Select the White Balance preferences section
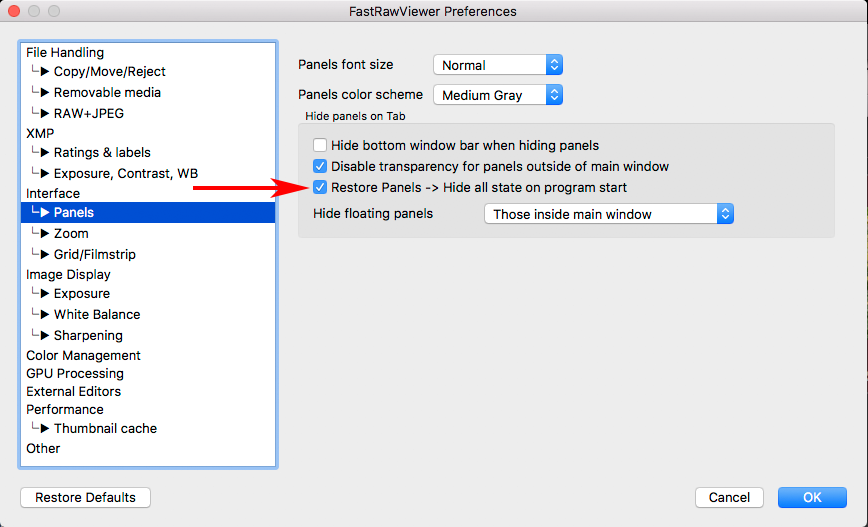868x527 pixels. [96, 314]
